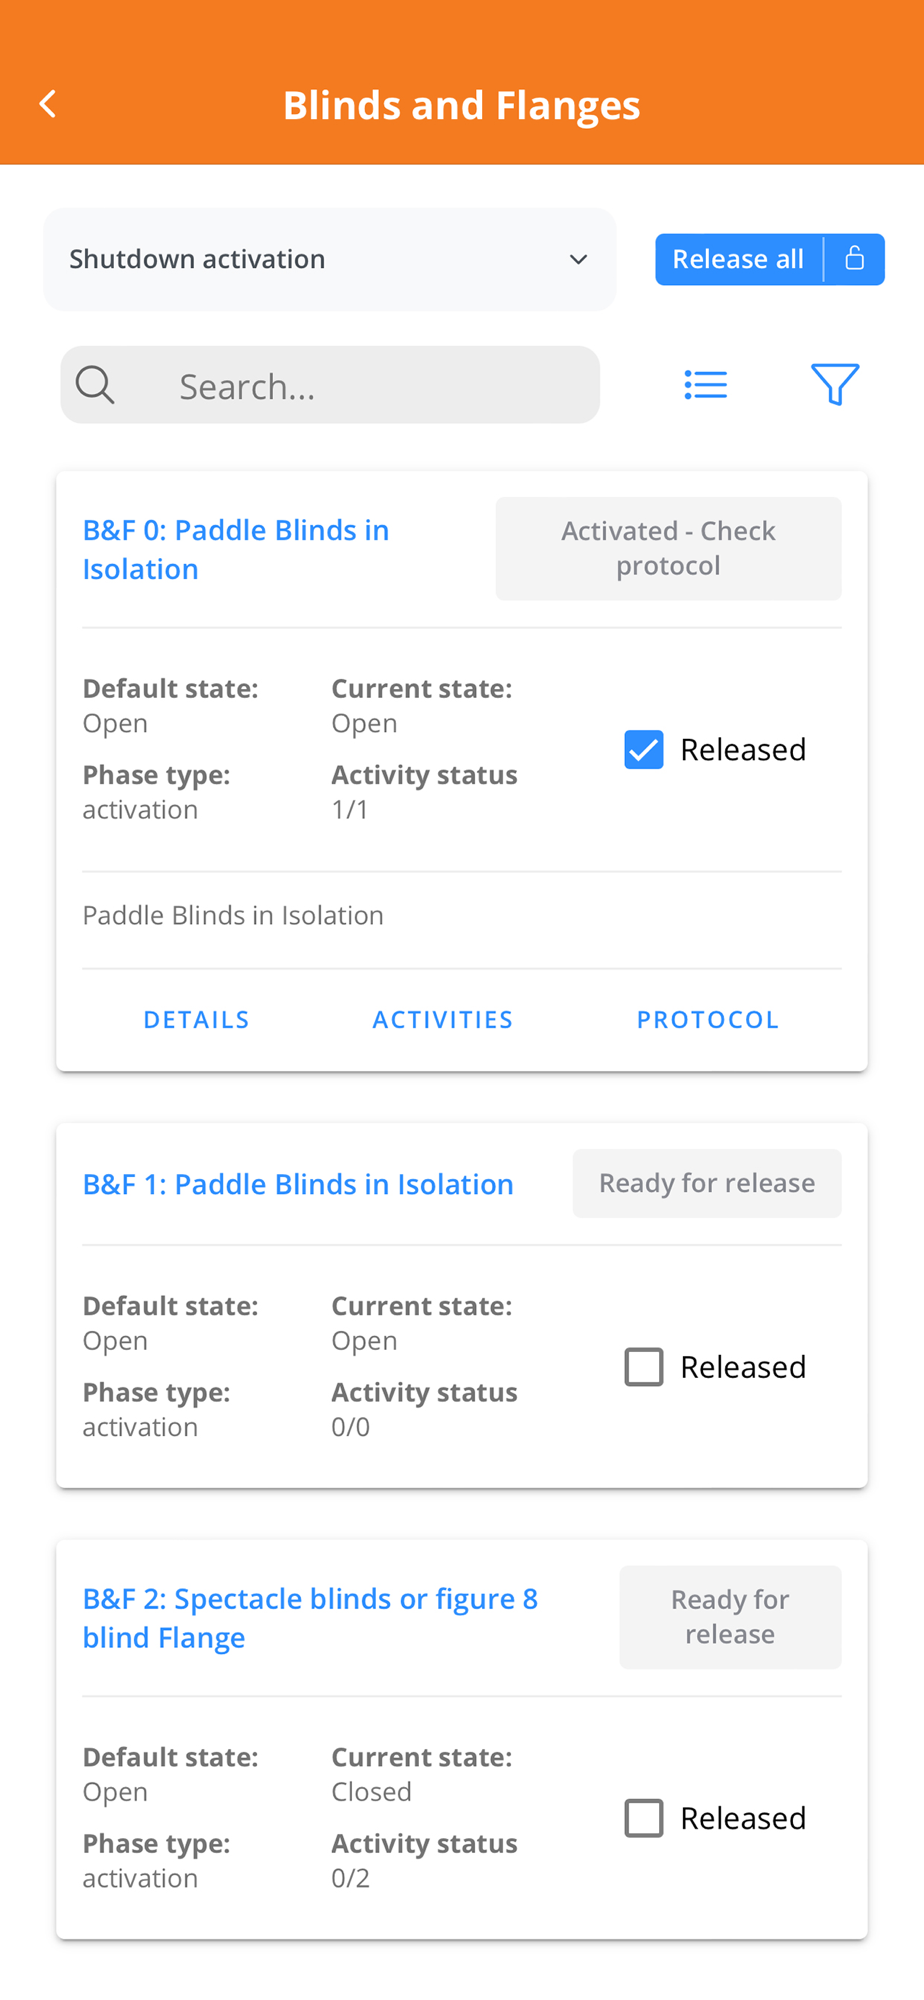Click the Activated - Check protocol status badge
This screenshot has height=2000, width=924.
pos(668,548)
